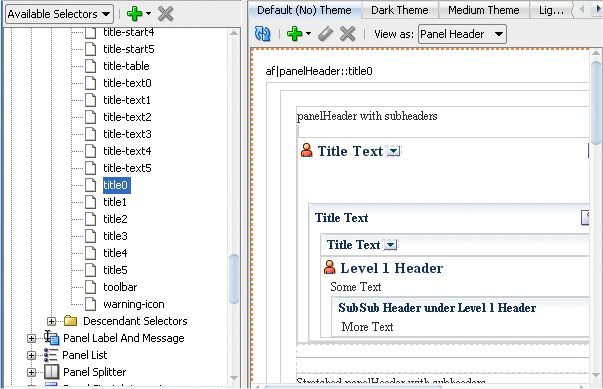Image resolution: width=603 pixels, height=389 pixels.
Task: Open the menu arrow beside nested Title Text
Action: coord(390,245)
